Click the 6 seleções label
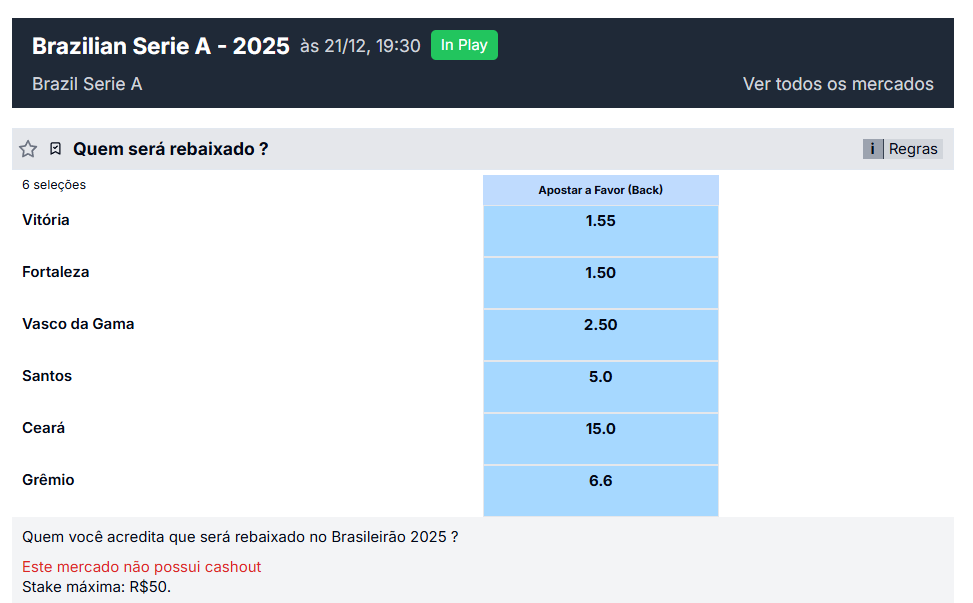The width and height of the screenshot is (973, 603). coord(54,185)
